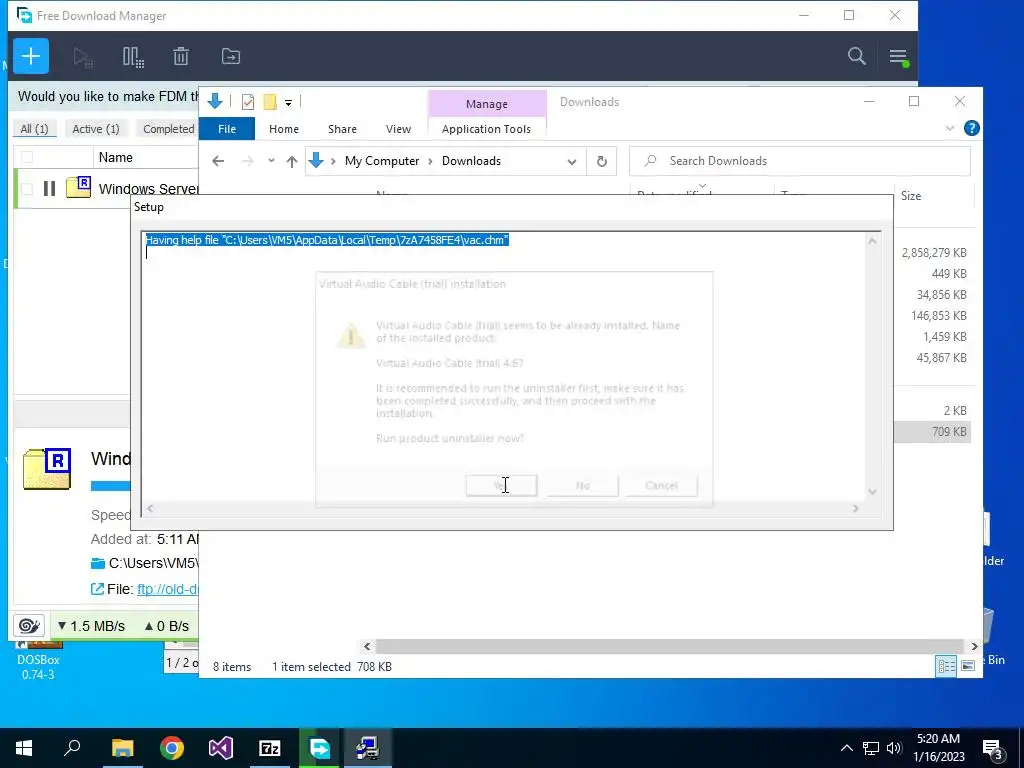The image size is (1024, 768).
Task: Click the Explorer horizontal scrollbar
Action: pos(670,647)
